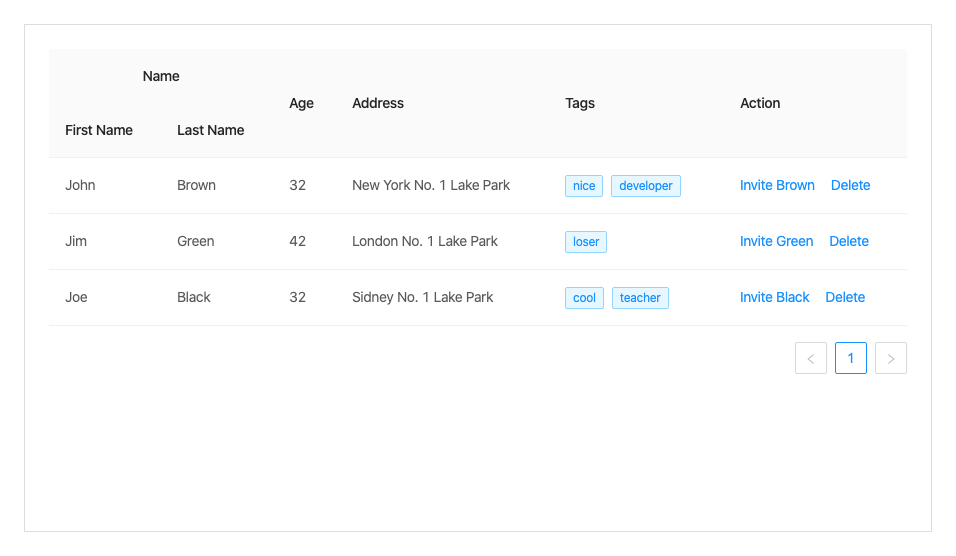Click the 'nice' tag
The image size is (956, 556).
click(584, 186)
